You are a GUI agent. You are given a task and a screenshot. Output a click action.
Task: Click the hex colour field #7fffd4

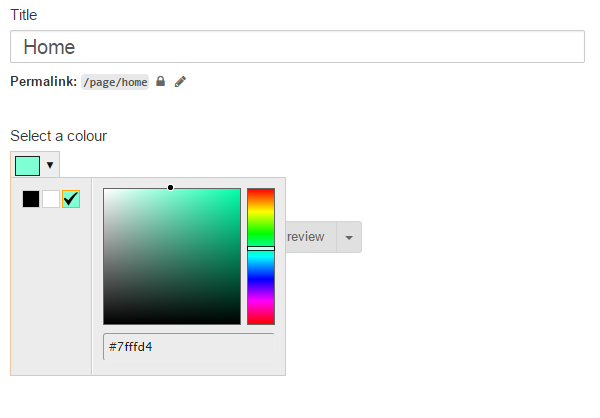click(x=189, y=347)
